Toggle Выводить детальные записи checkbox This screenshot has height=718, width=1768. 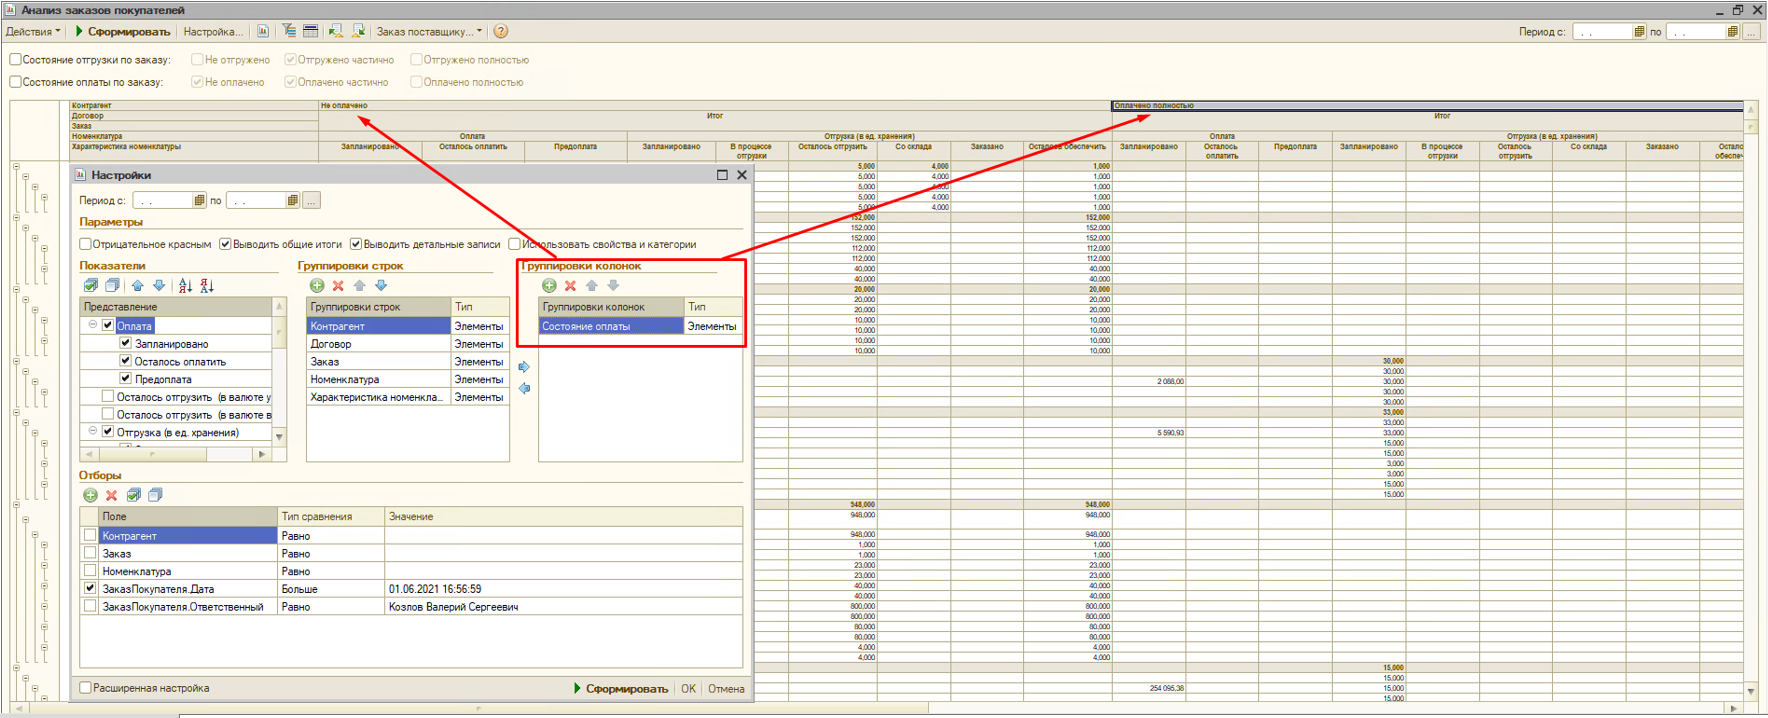(356, 244)
